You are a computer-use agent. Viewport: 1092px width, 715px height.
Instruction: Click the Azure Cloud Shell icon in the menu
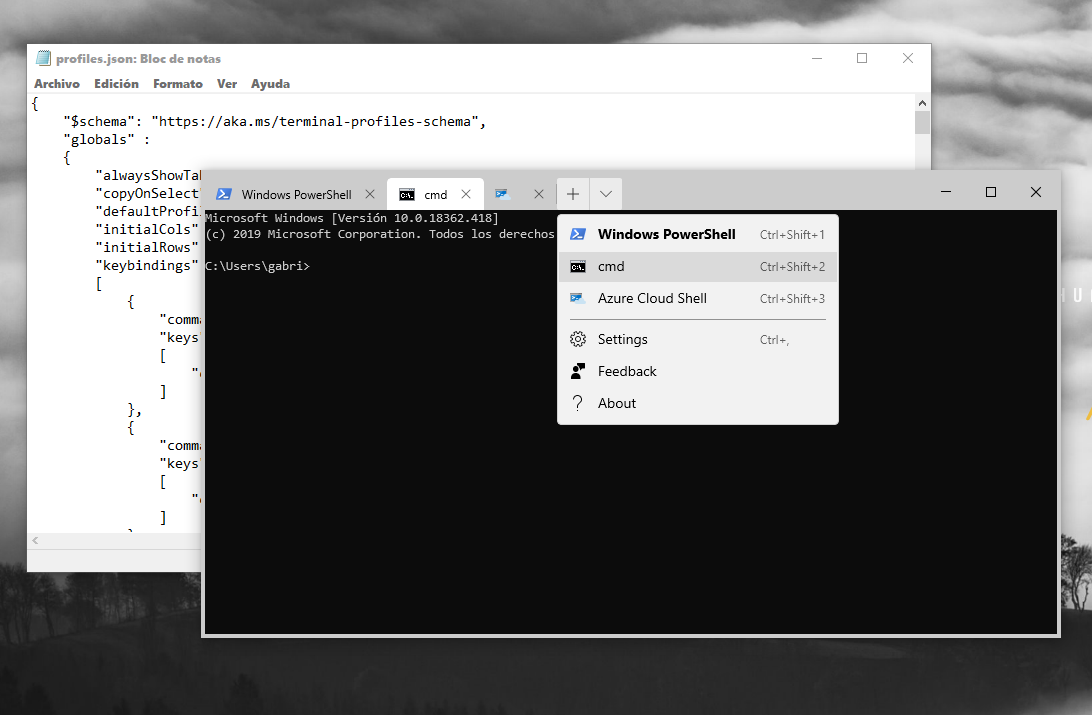click(x=577, y=298)
